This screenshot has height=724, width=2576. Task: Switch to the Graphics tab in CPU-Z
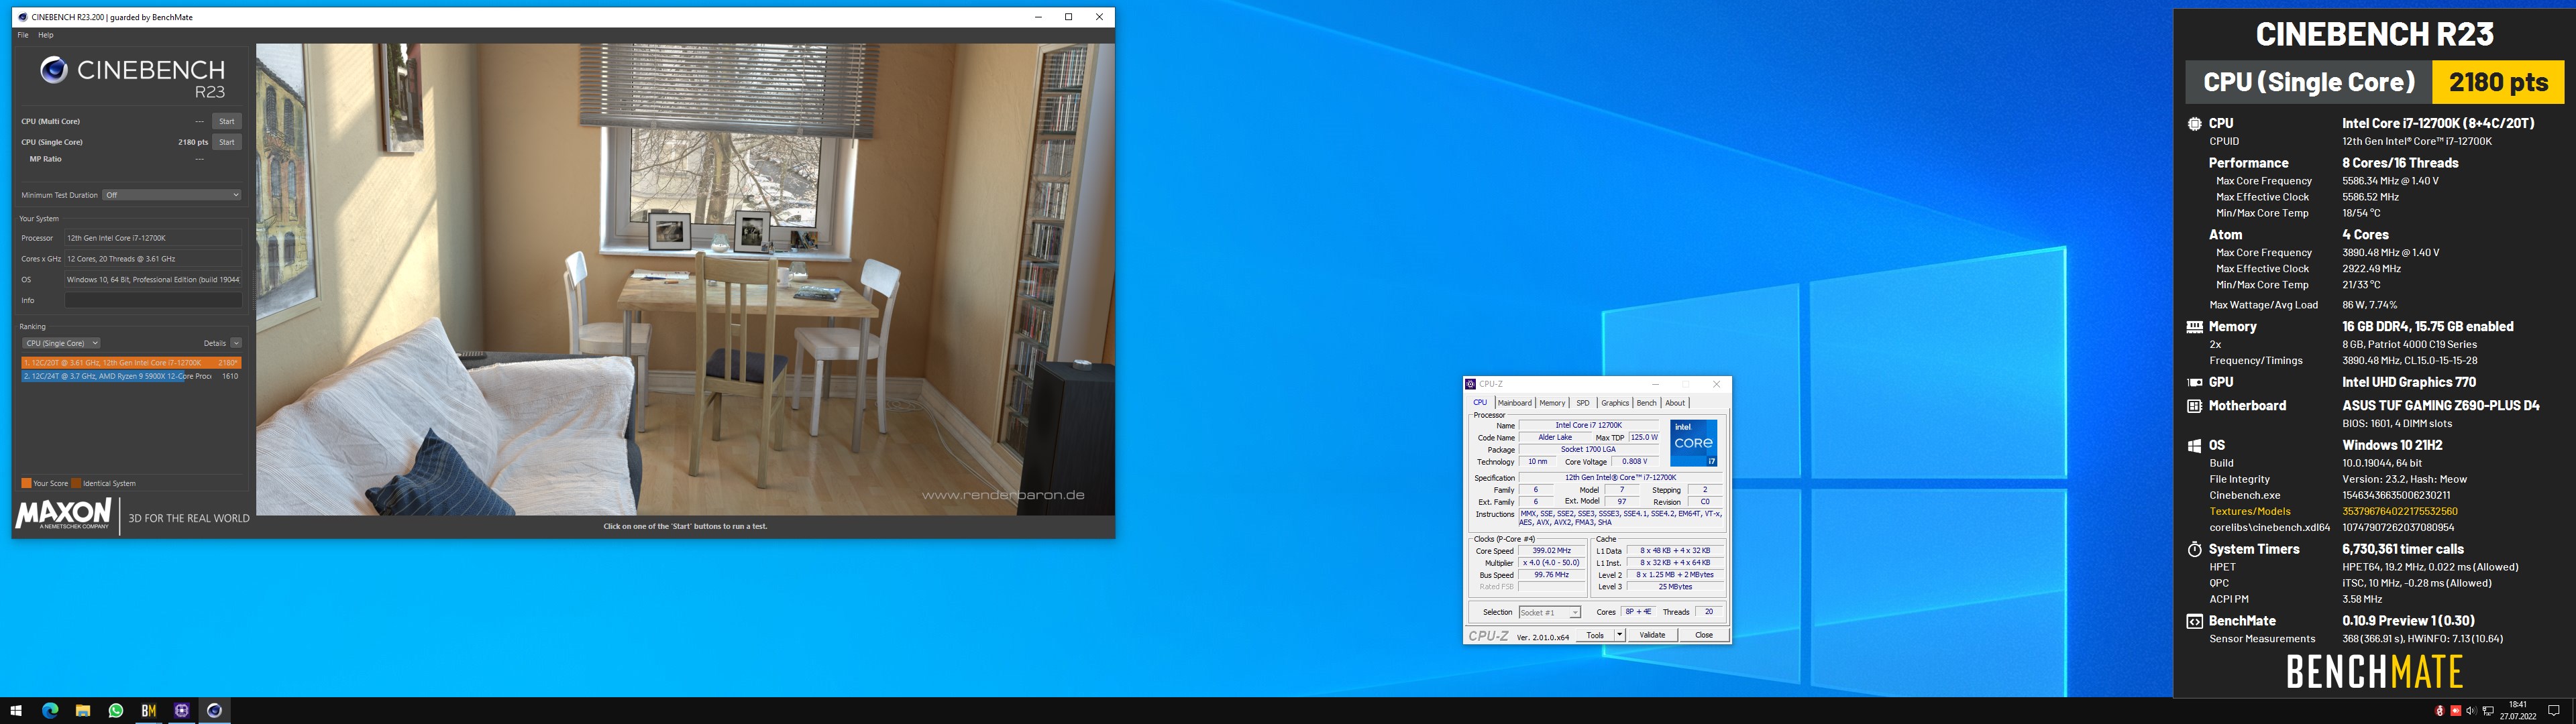click(1615, 403)
